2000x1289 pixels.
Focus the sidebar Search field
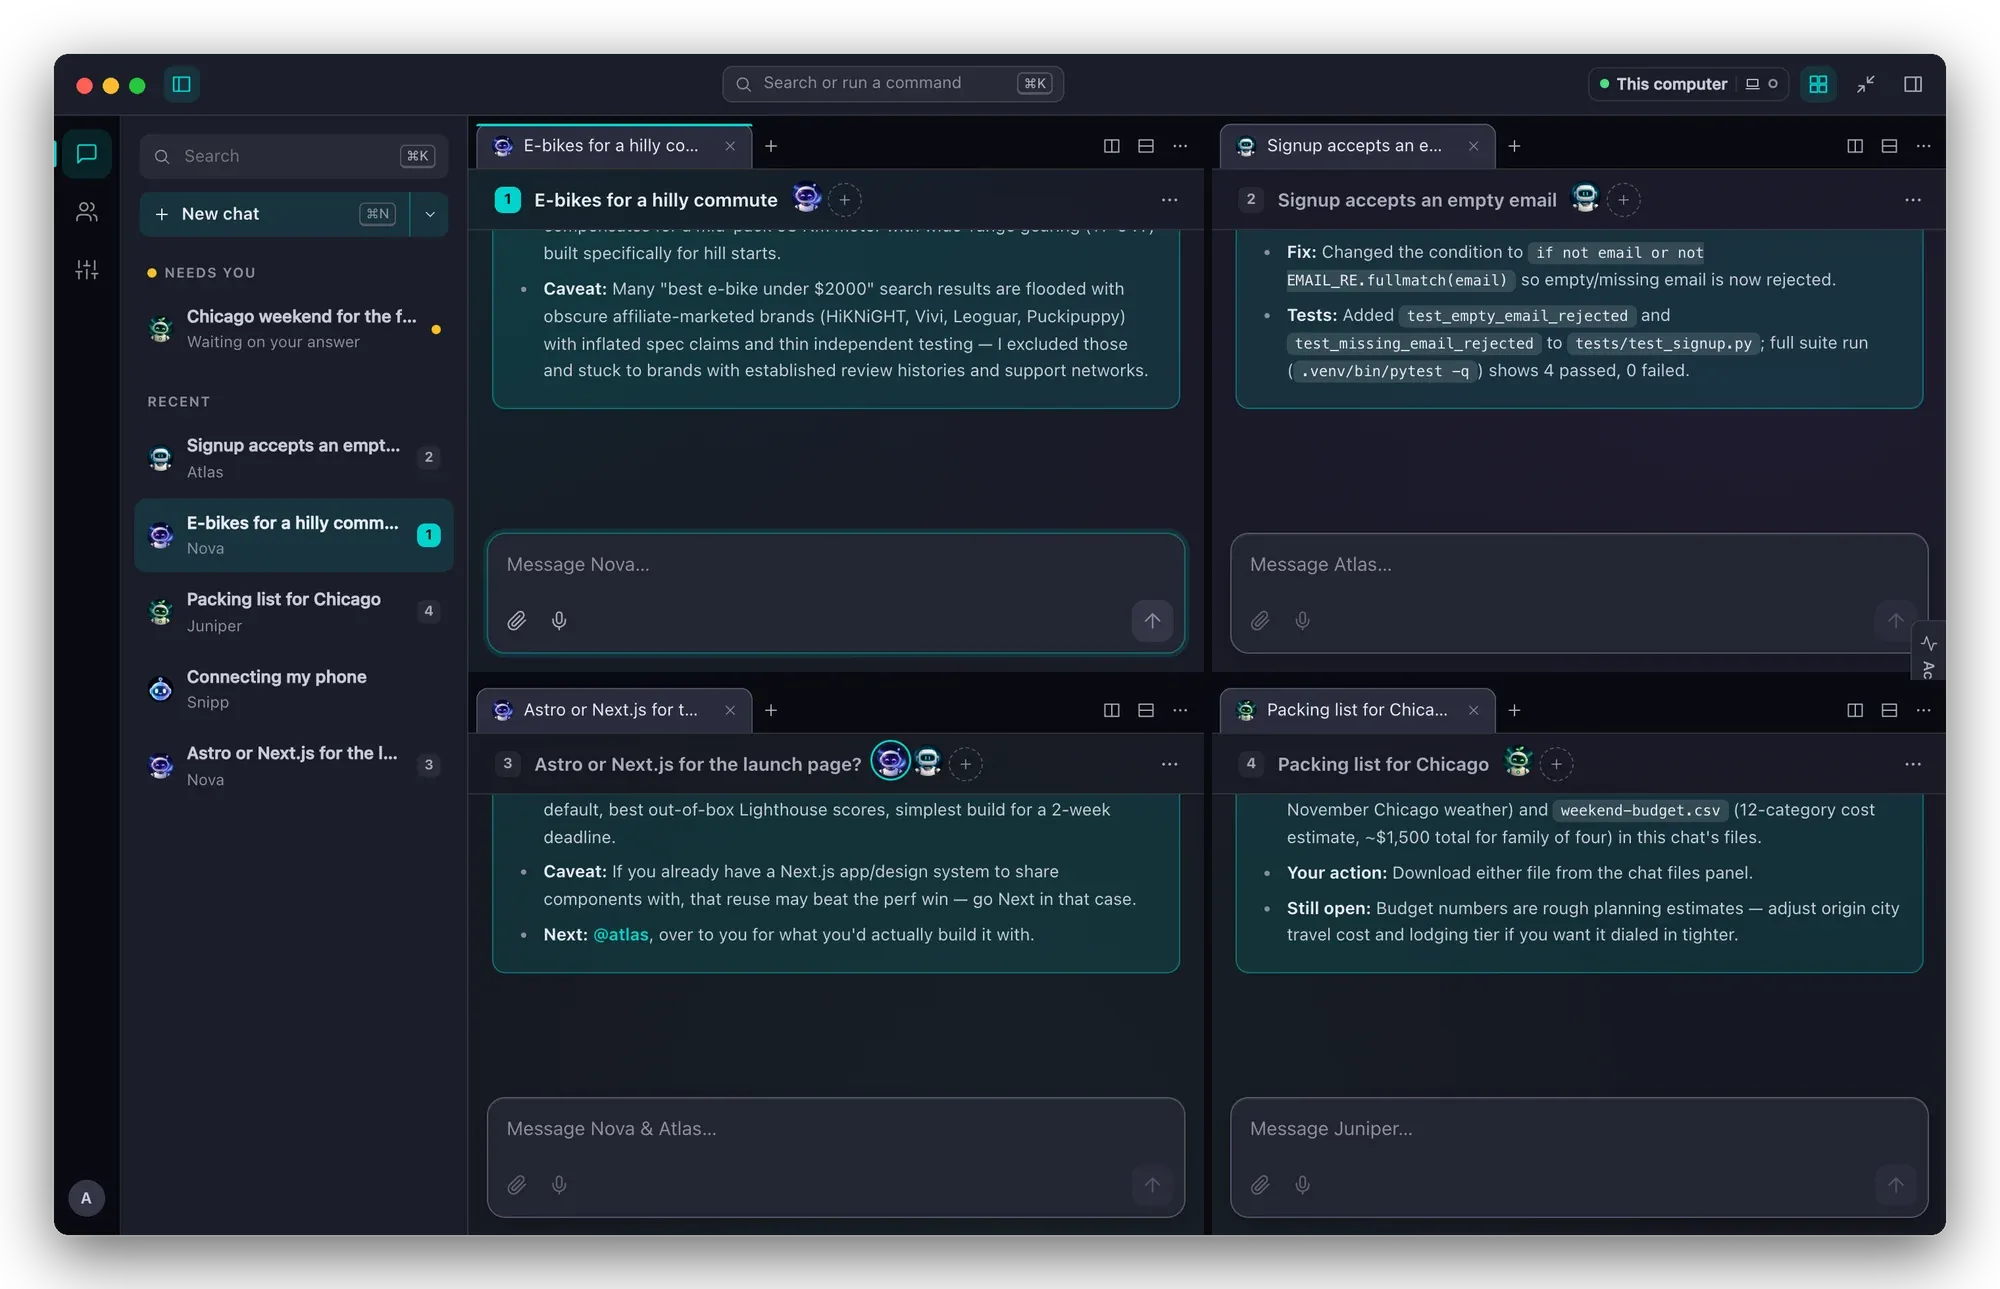[294, 156]
